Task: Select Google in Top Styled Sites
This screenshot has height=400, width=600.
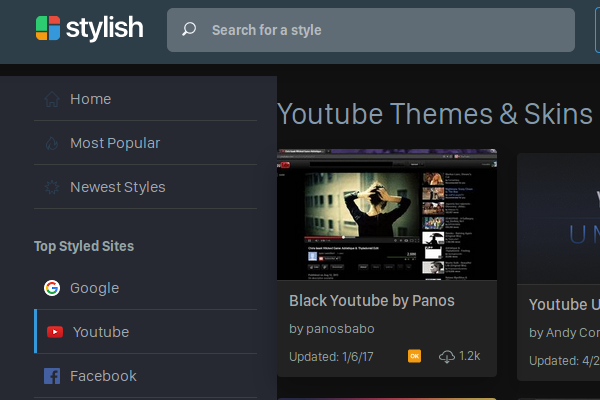Action: [145, 288]
